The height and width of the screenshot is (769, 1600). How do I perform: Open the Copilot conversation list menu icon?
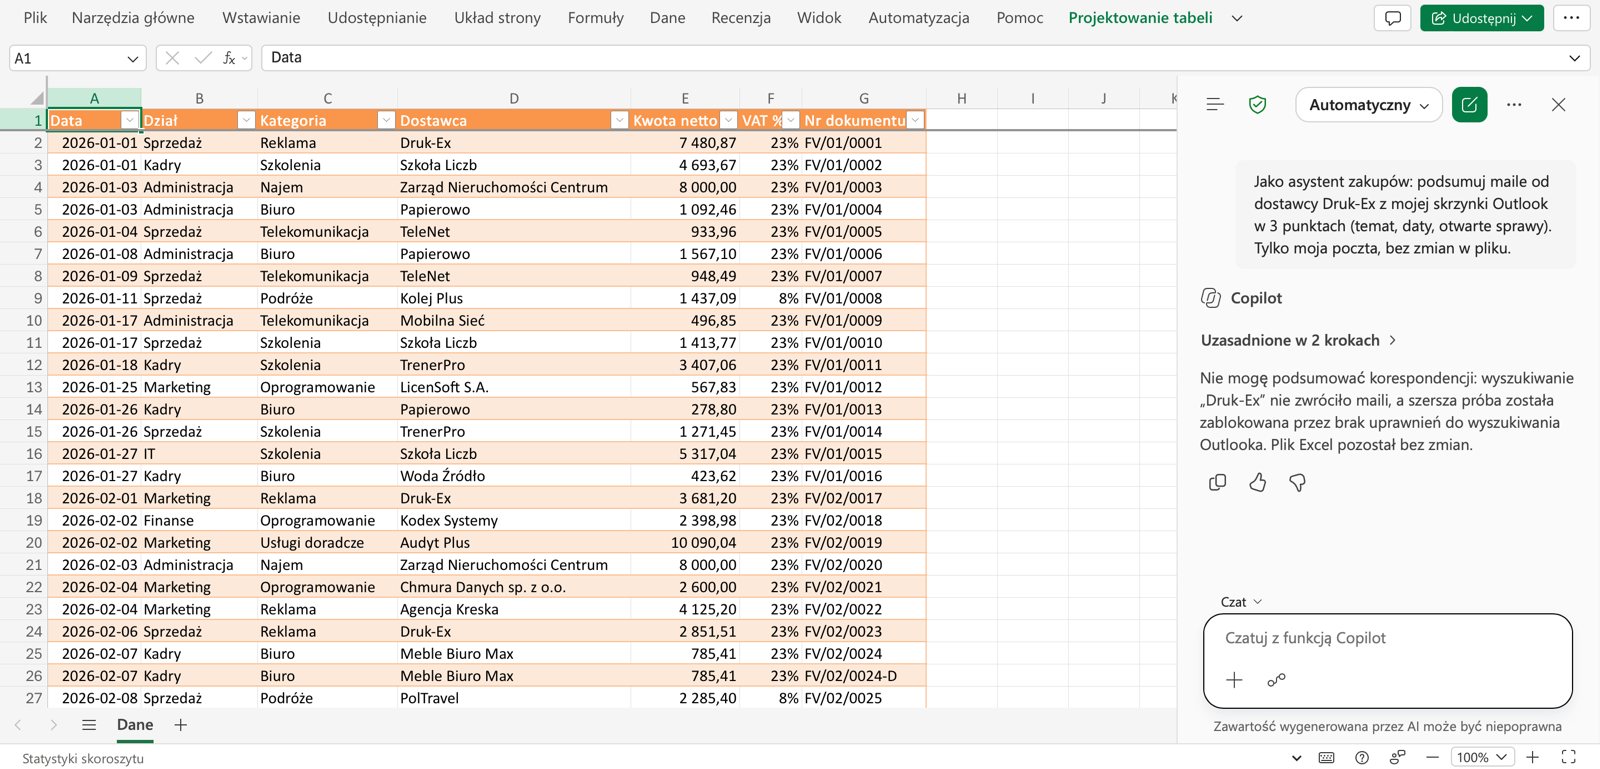(1215, 105)
